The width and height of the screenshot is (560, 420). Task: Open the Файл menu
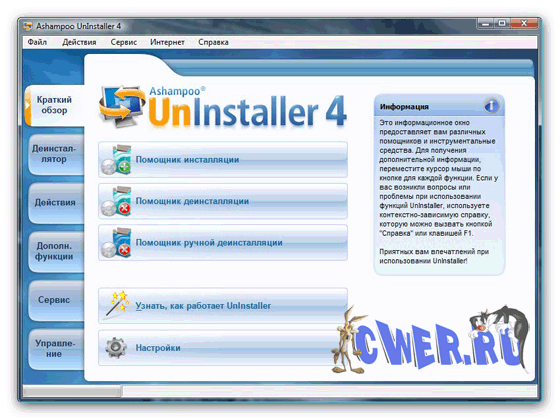pyautogui.click(x=37, y=42)
